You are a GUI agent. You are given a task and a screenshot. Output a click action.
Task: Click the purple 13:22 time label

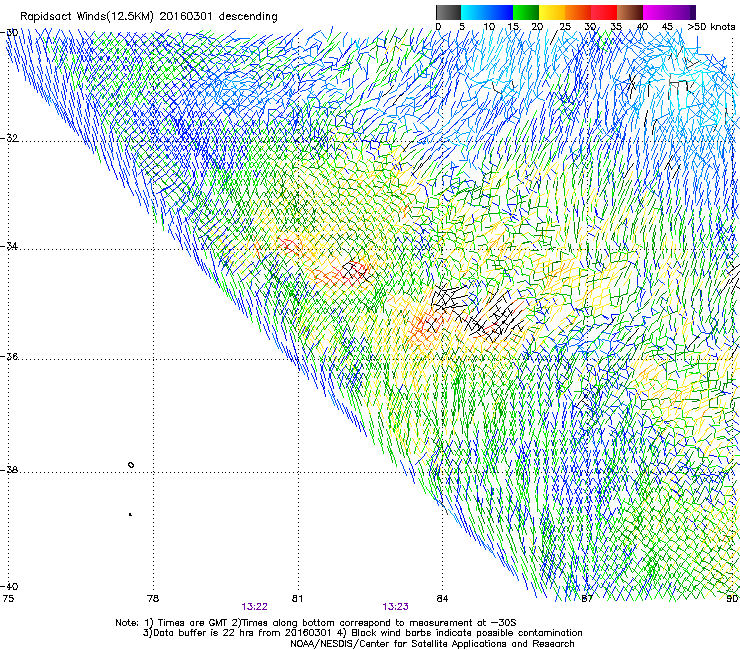click(x=254, y=607)
